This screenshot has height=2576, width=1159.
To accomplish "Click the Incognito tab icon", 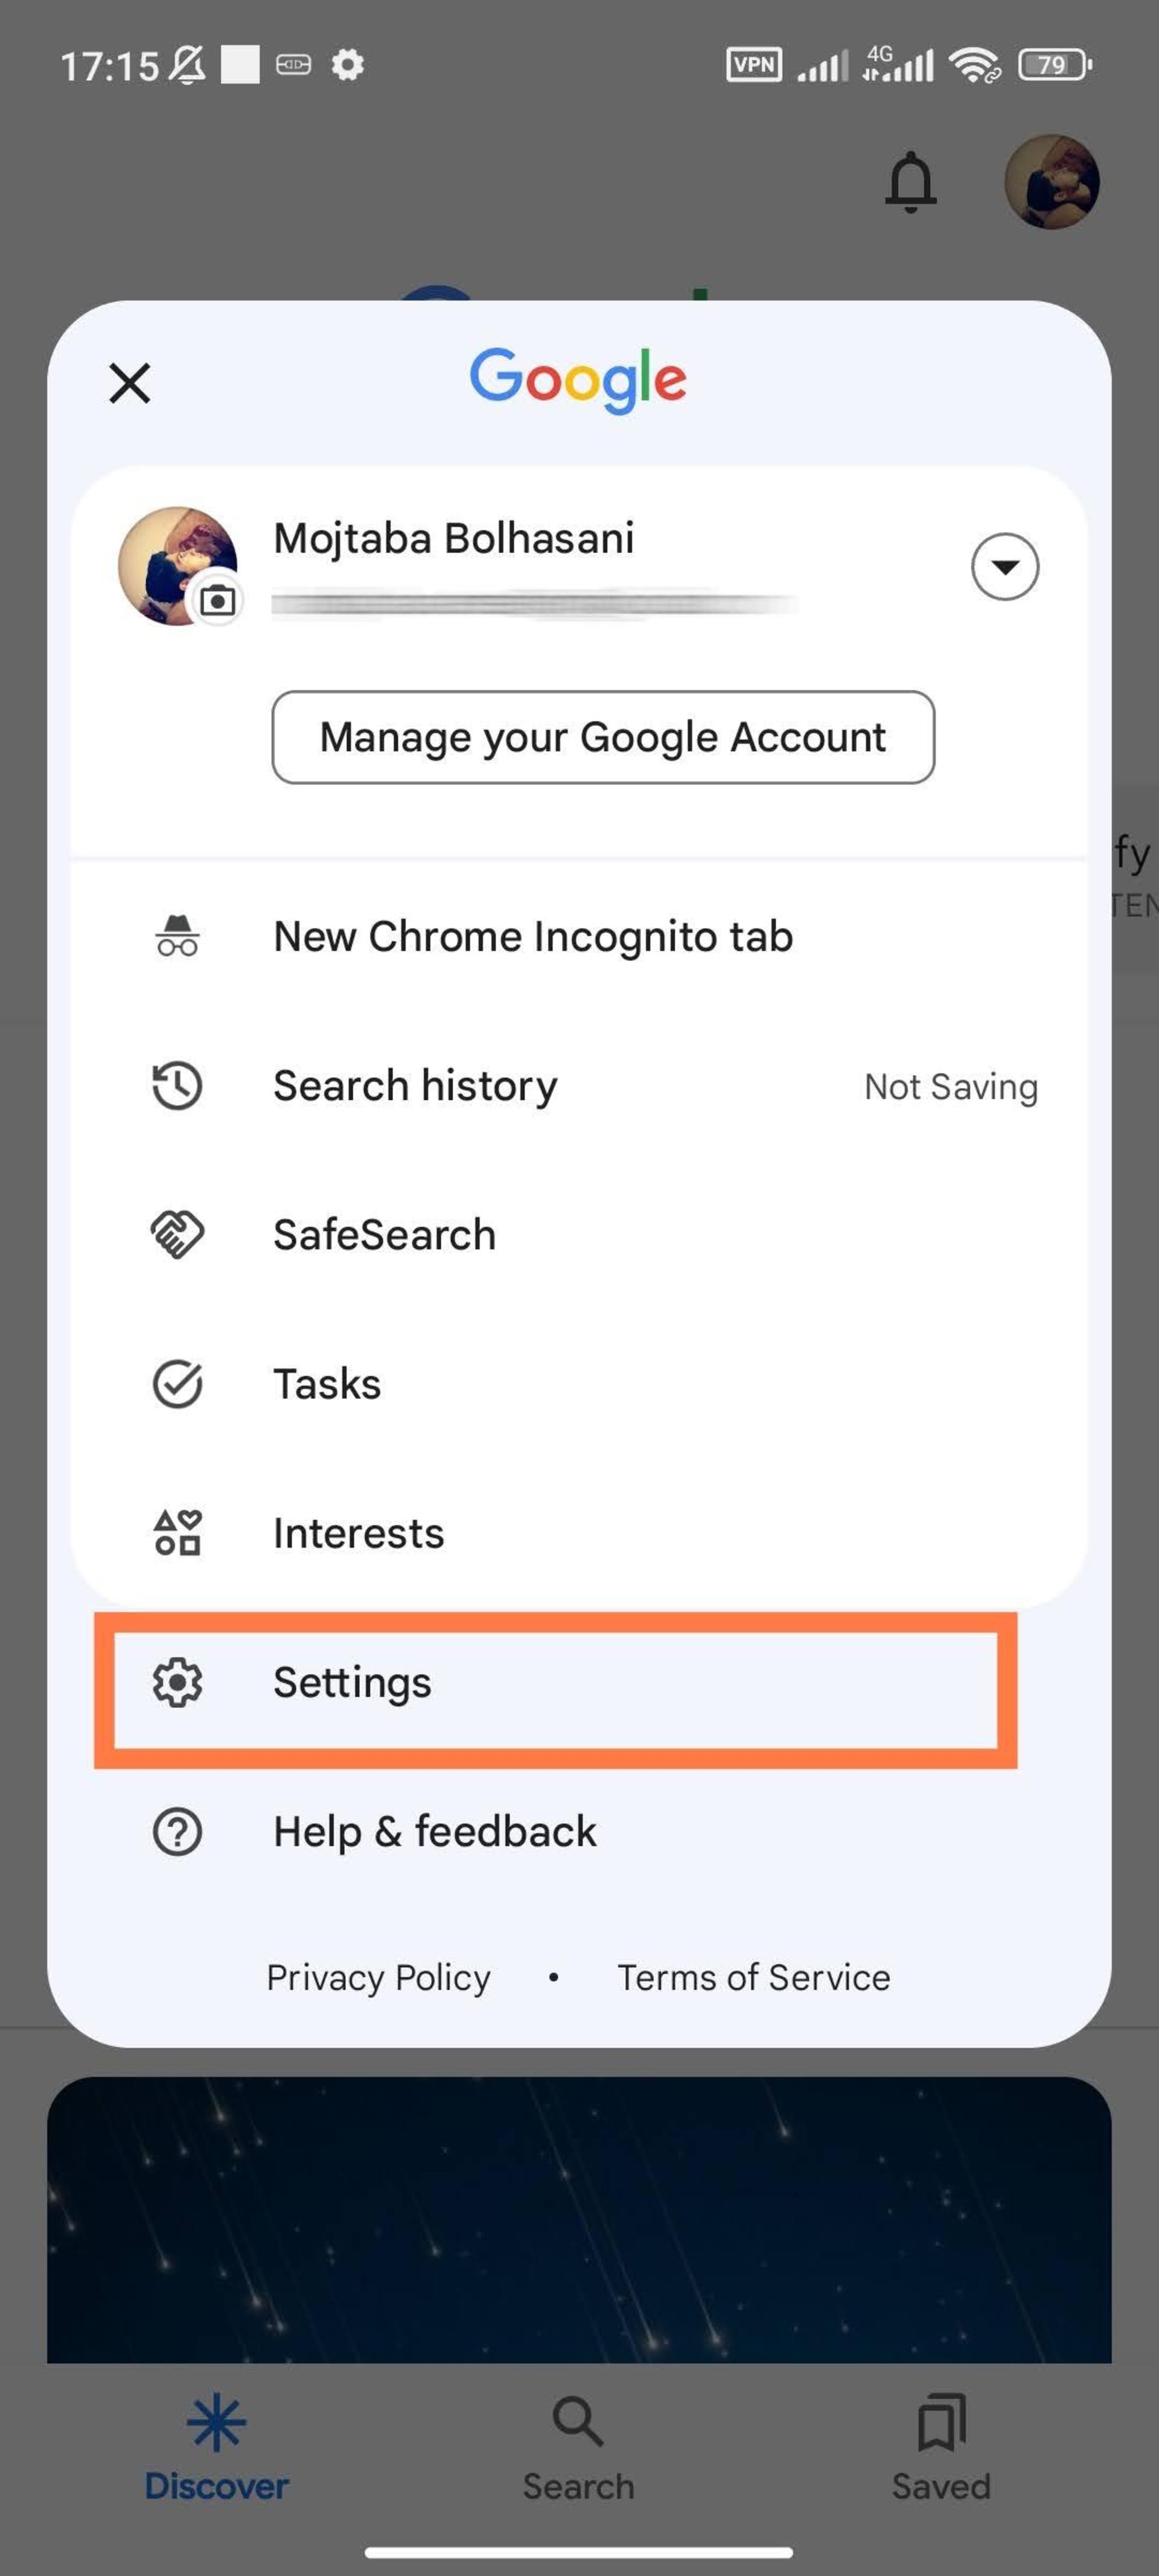I will pos(177,935).
